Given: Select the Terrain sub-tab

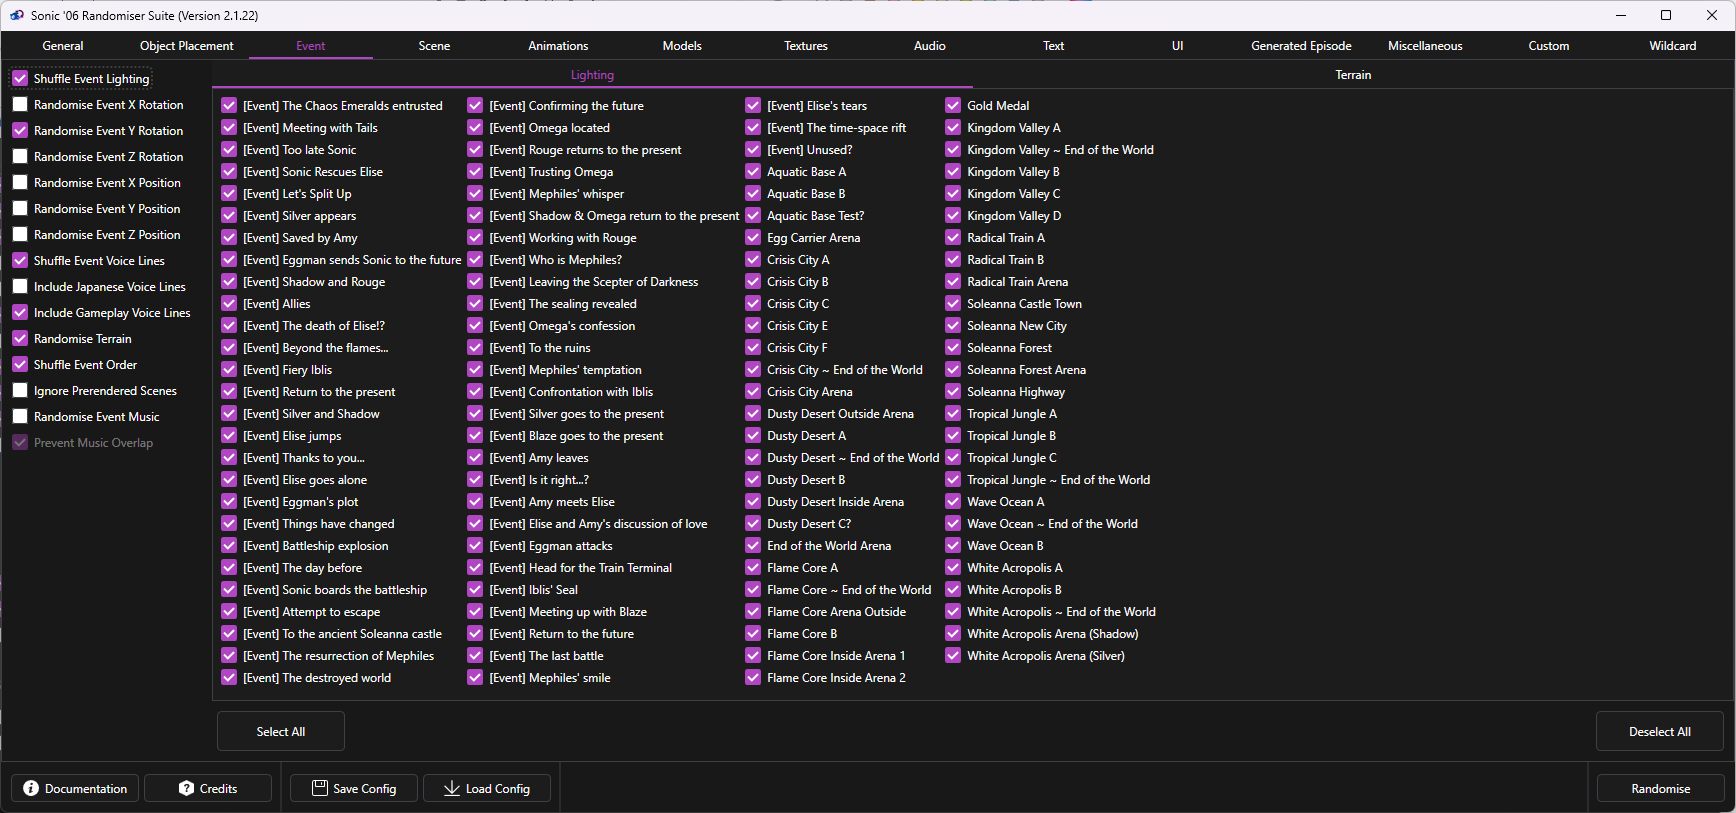Looking at the screenshot, I should [x=1353, y=75].
